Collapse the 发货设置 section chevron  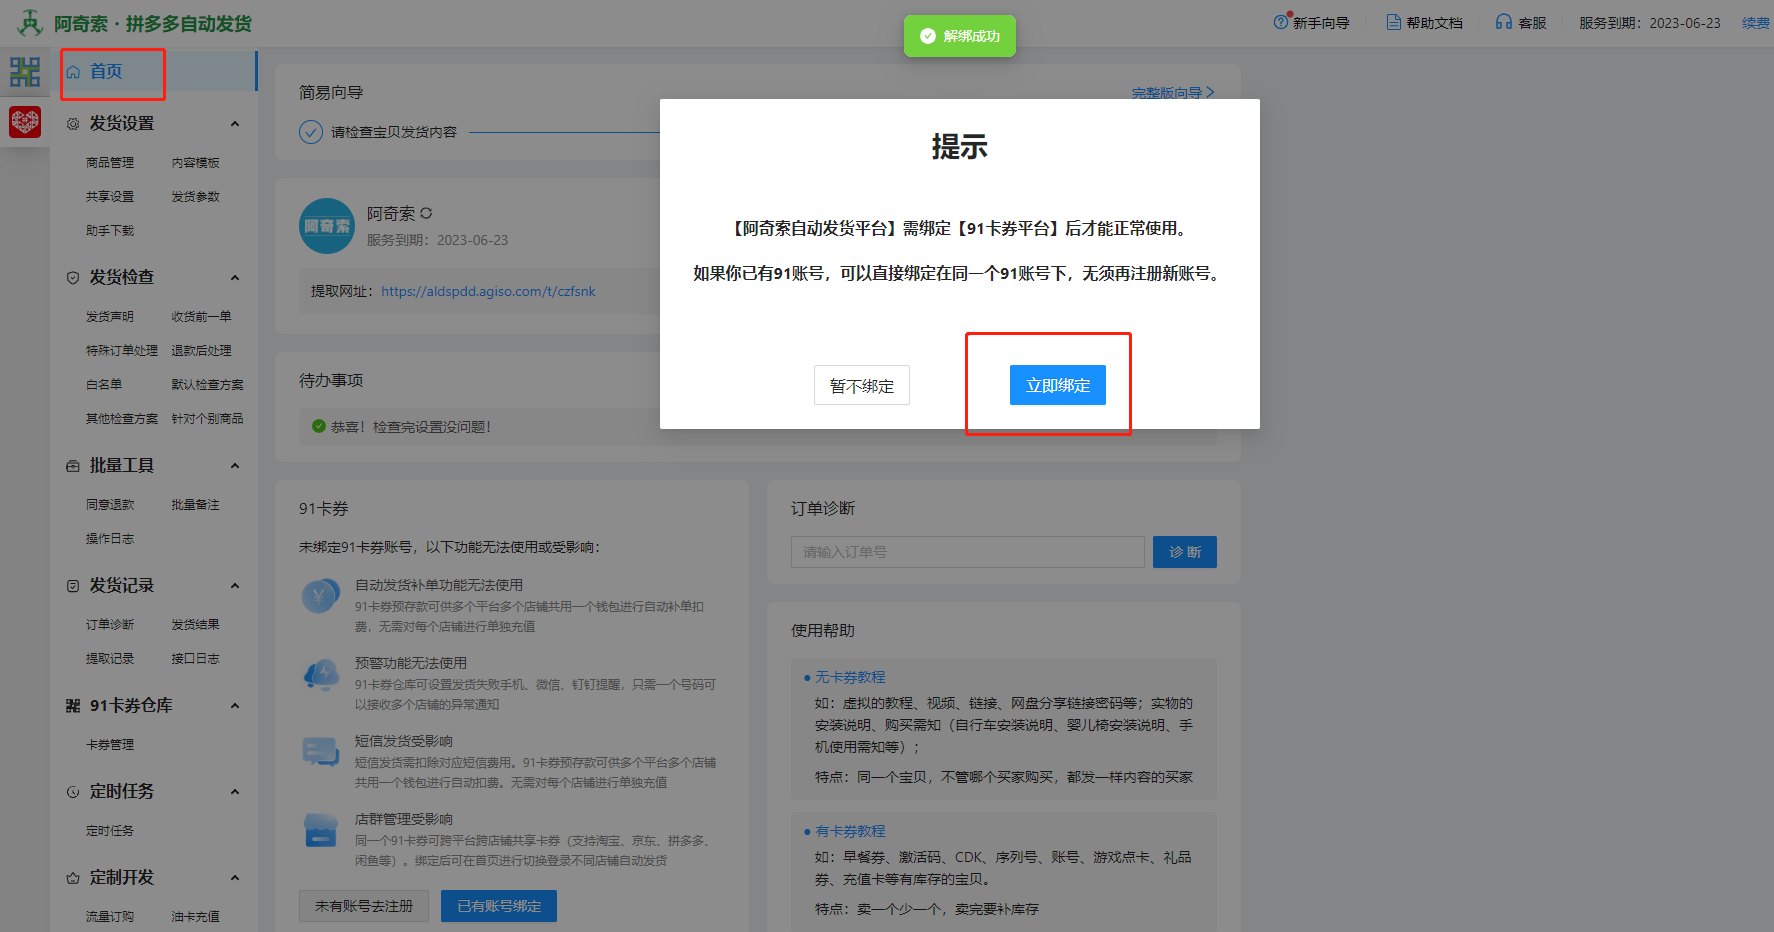(235, 124)
